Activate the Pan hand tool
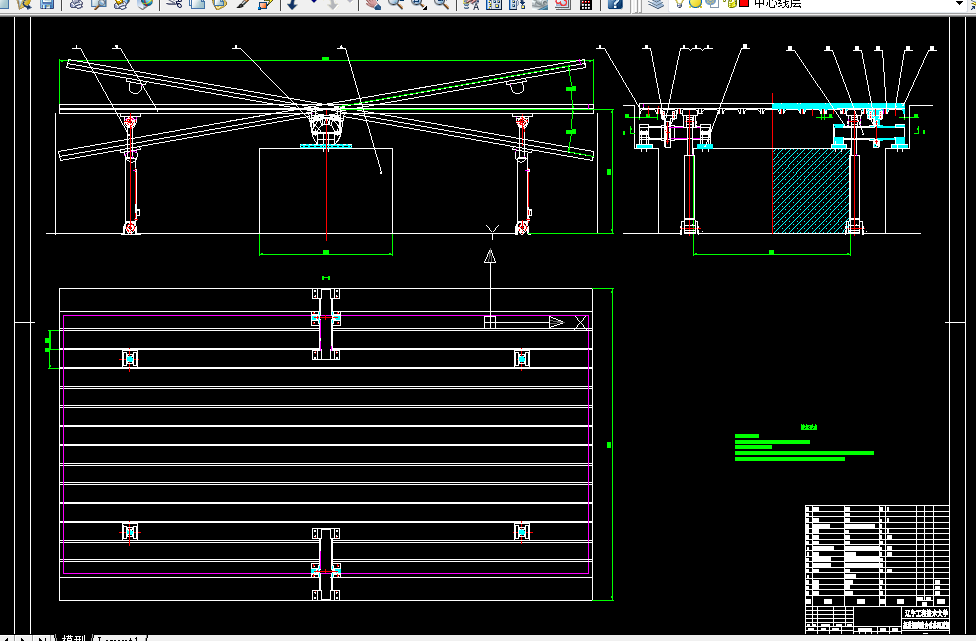The width and height of the screenshot is (976, 641). click(373, 4)
